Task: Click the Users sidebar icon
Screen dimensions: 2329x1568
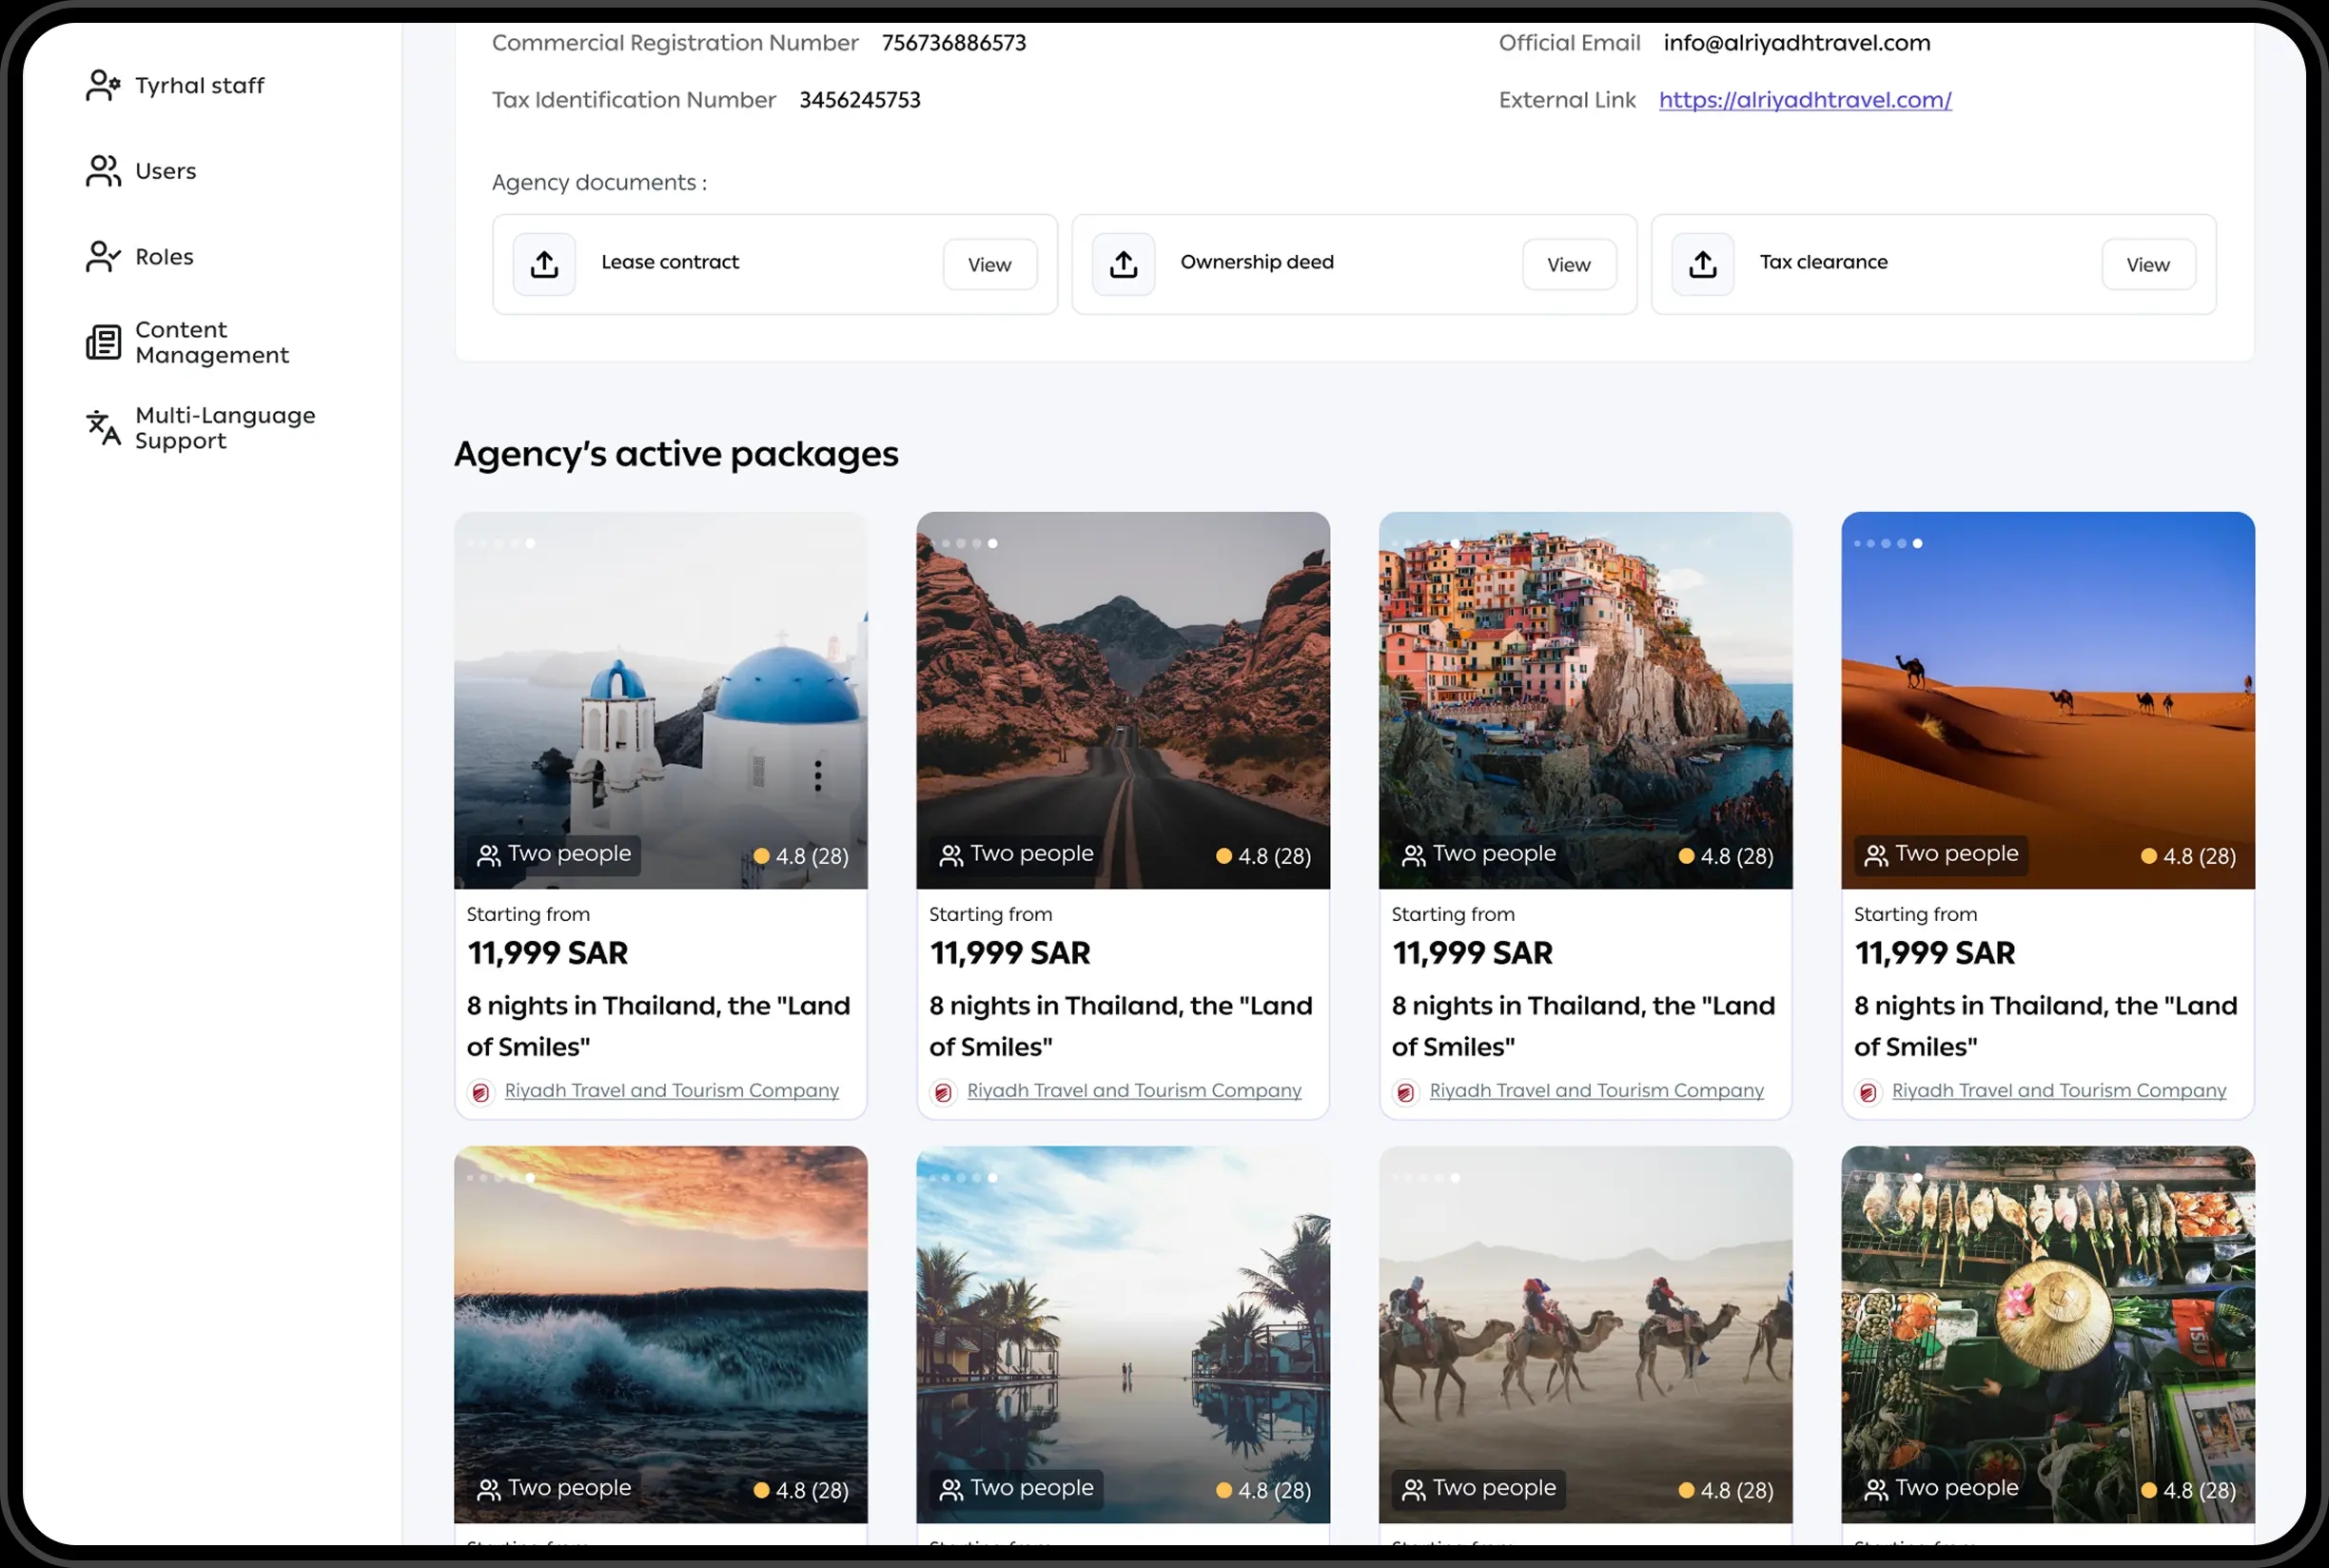Action: pyautogui.click(x=103, y=171)
